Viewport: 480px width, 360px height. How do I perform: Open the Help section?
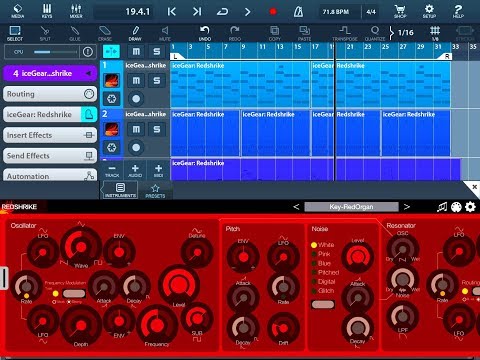(x=458, y=11)
